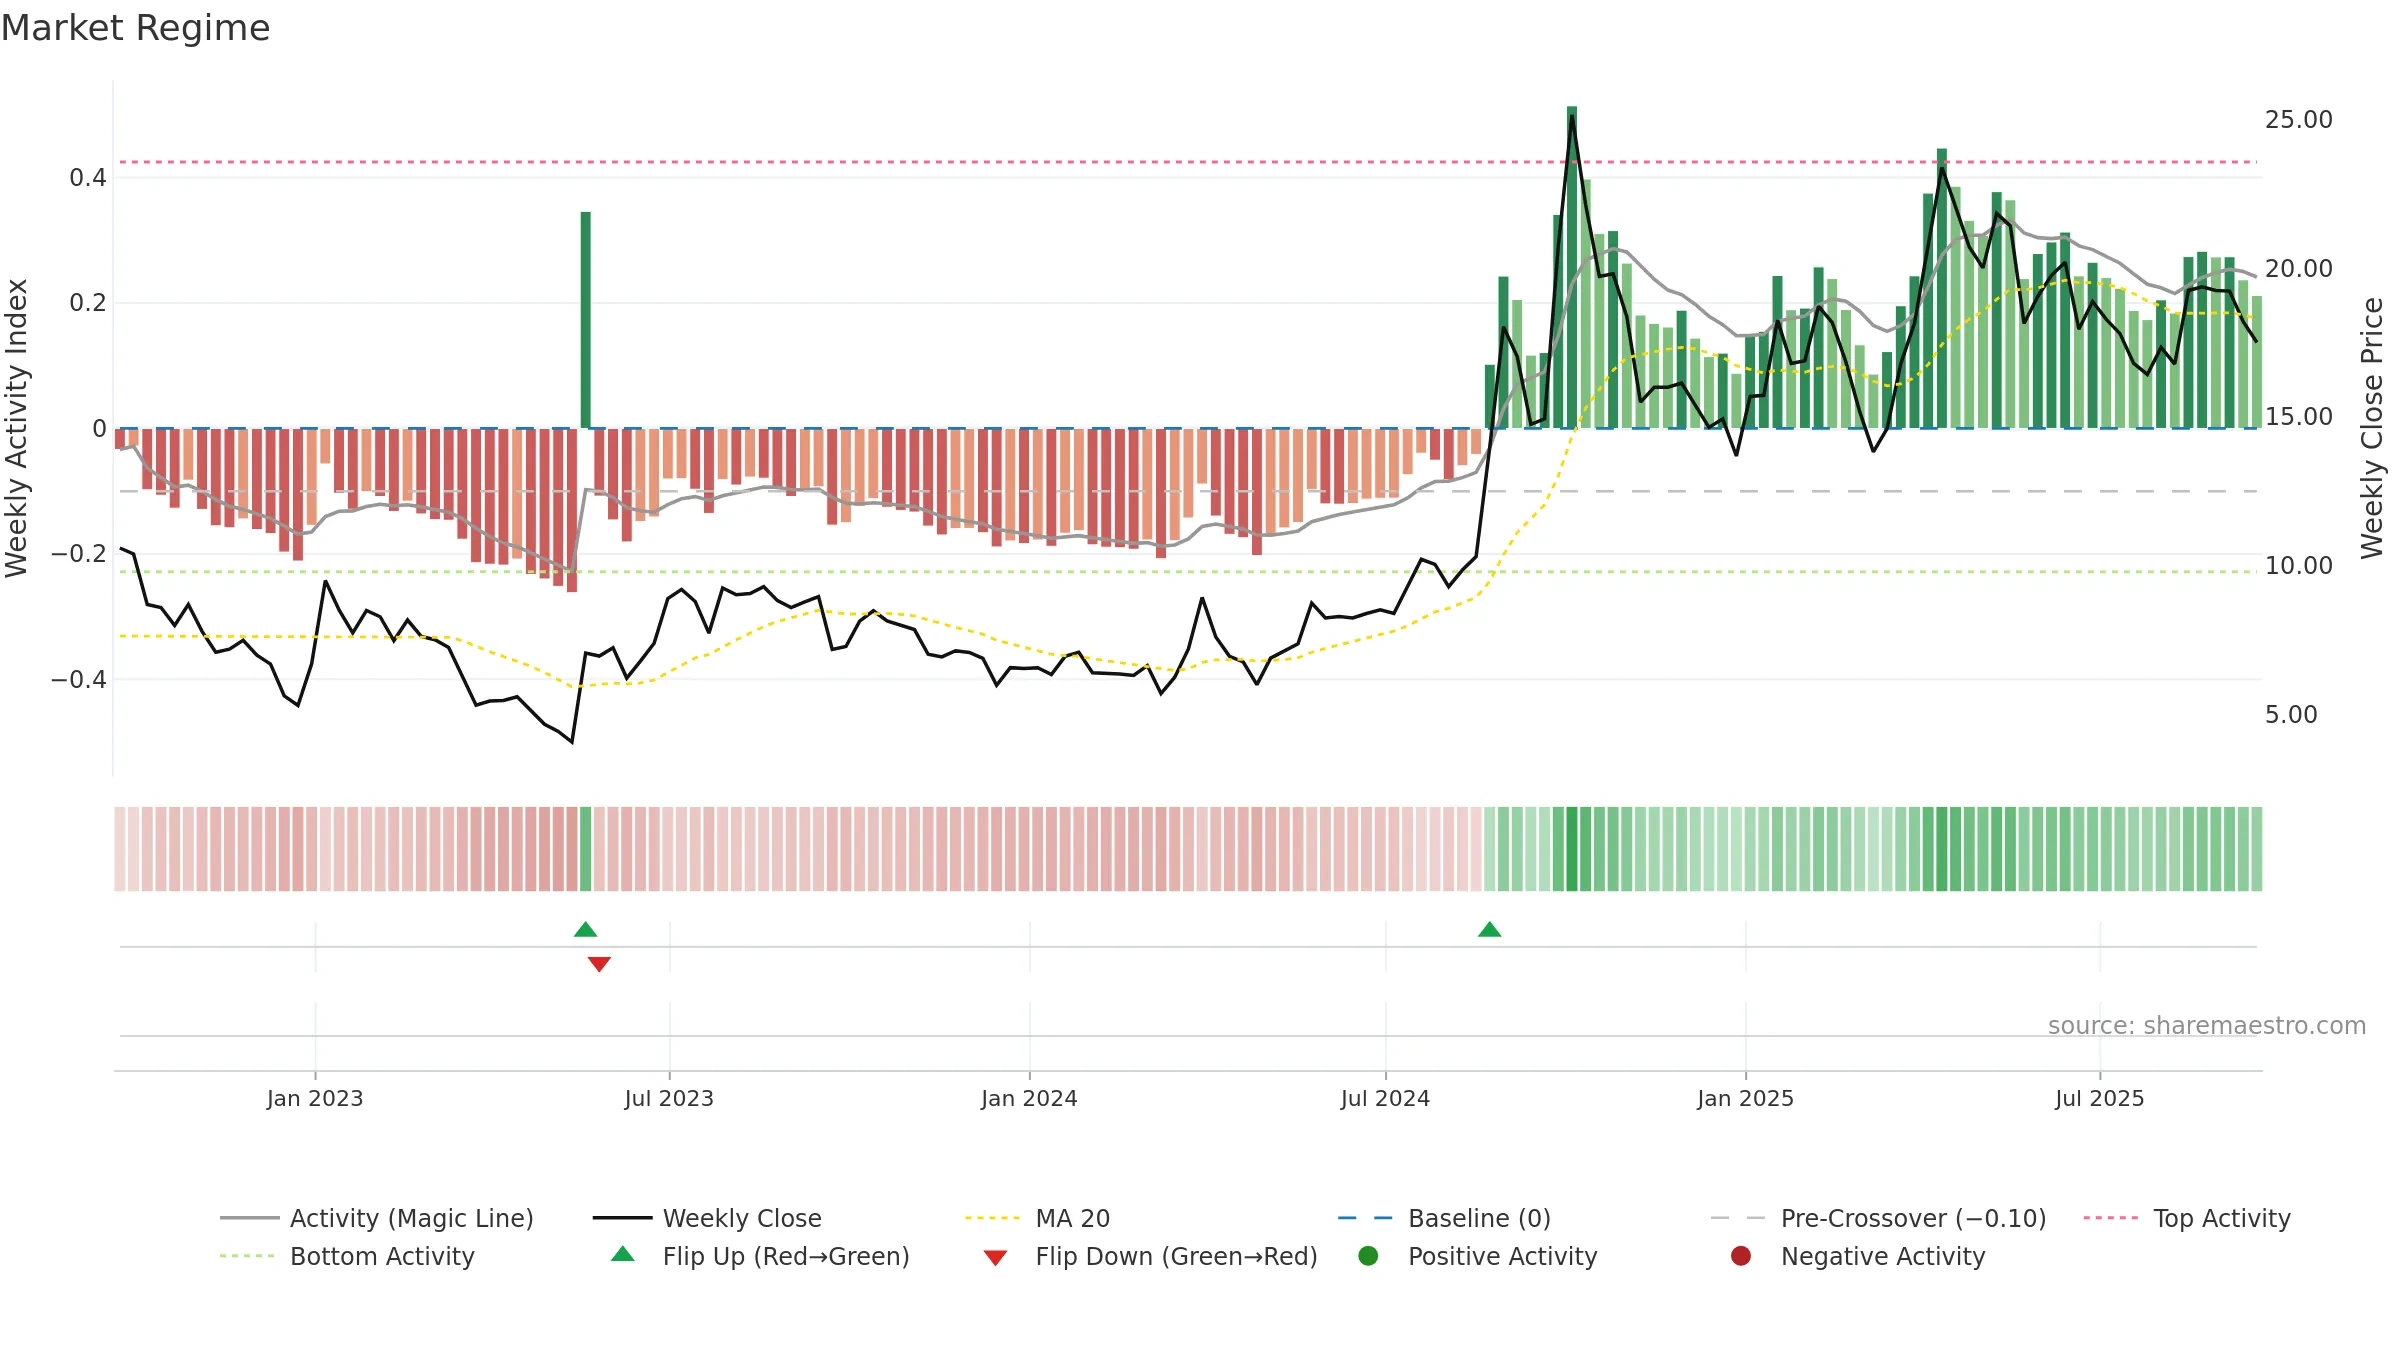Click the Positive Activity green dot icon
Image resolution: width=2400 pixels, height=1350 pixels.
click(x=1368, y=1256)
